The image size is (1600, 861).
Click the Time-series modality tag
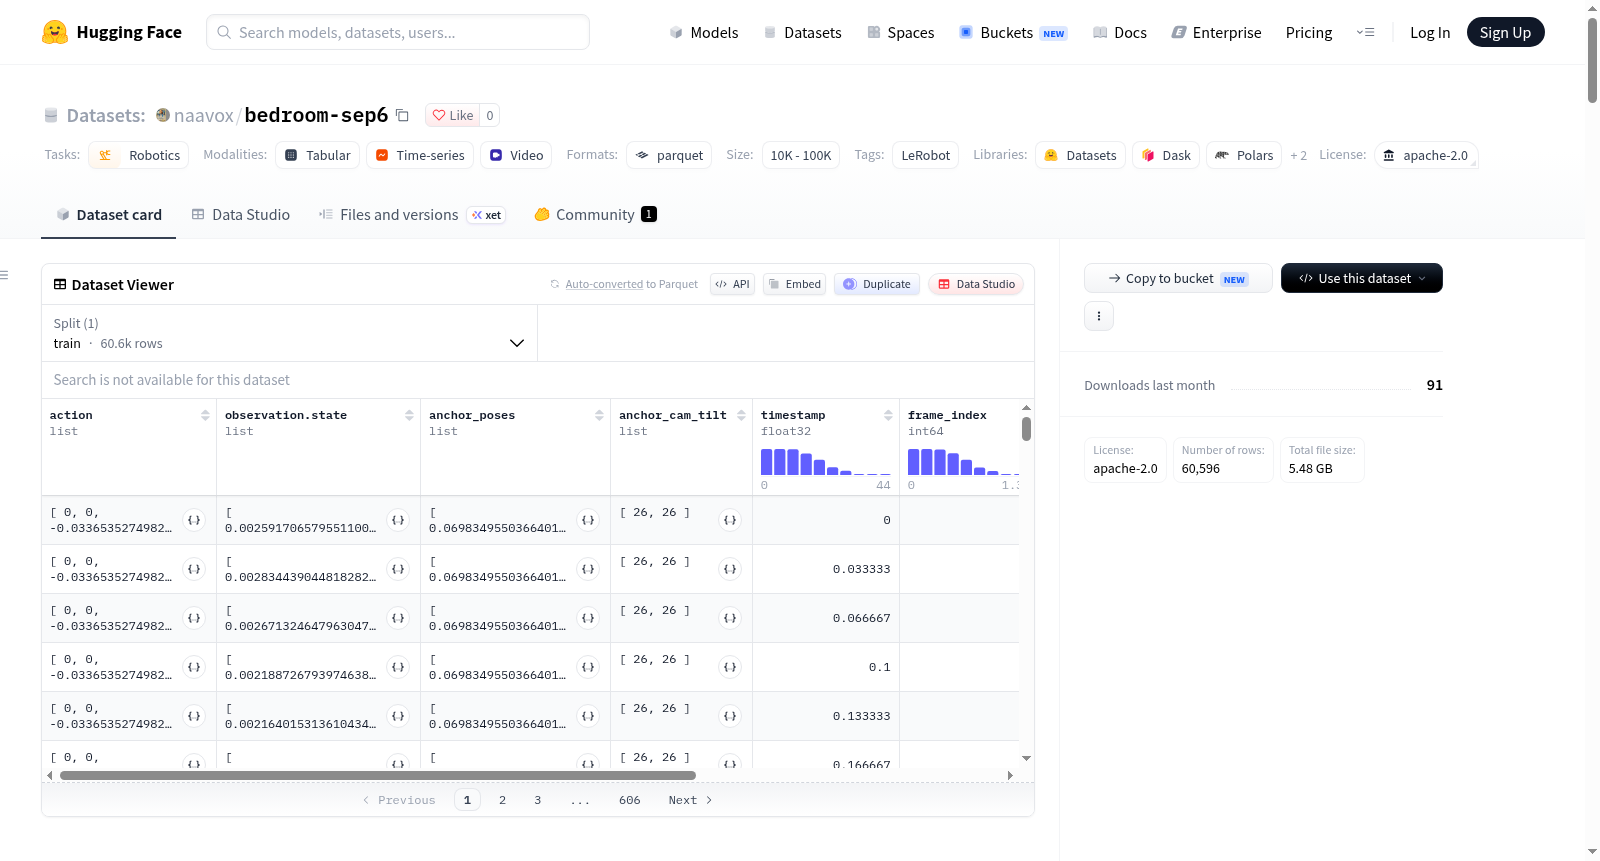[x=420, y=155]
